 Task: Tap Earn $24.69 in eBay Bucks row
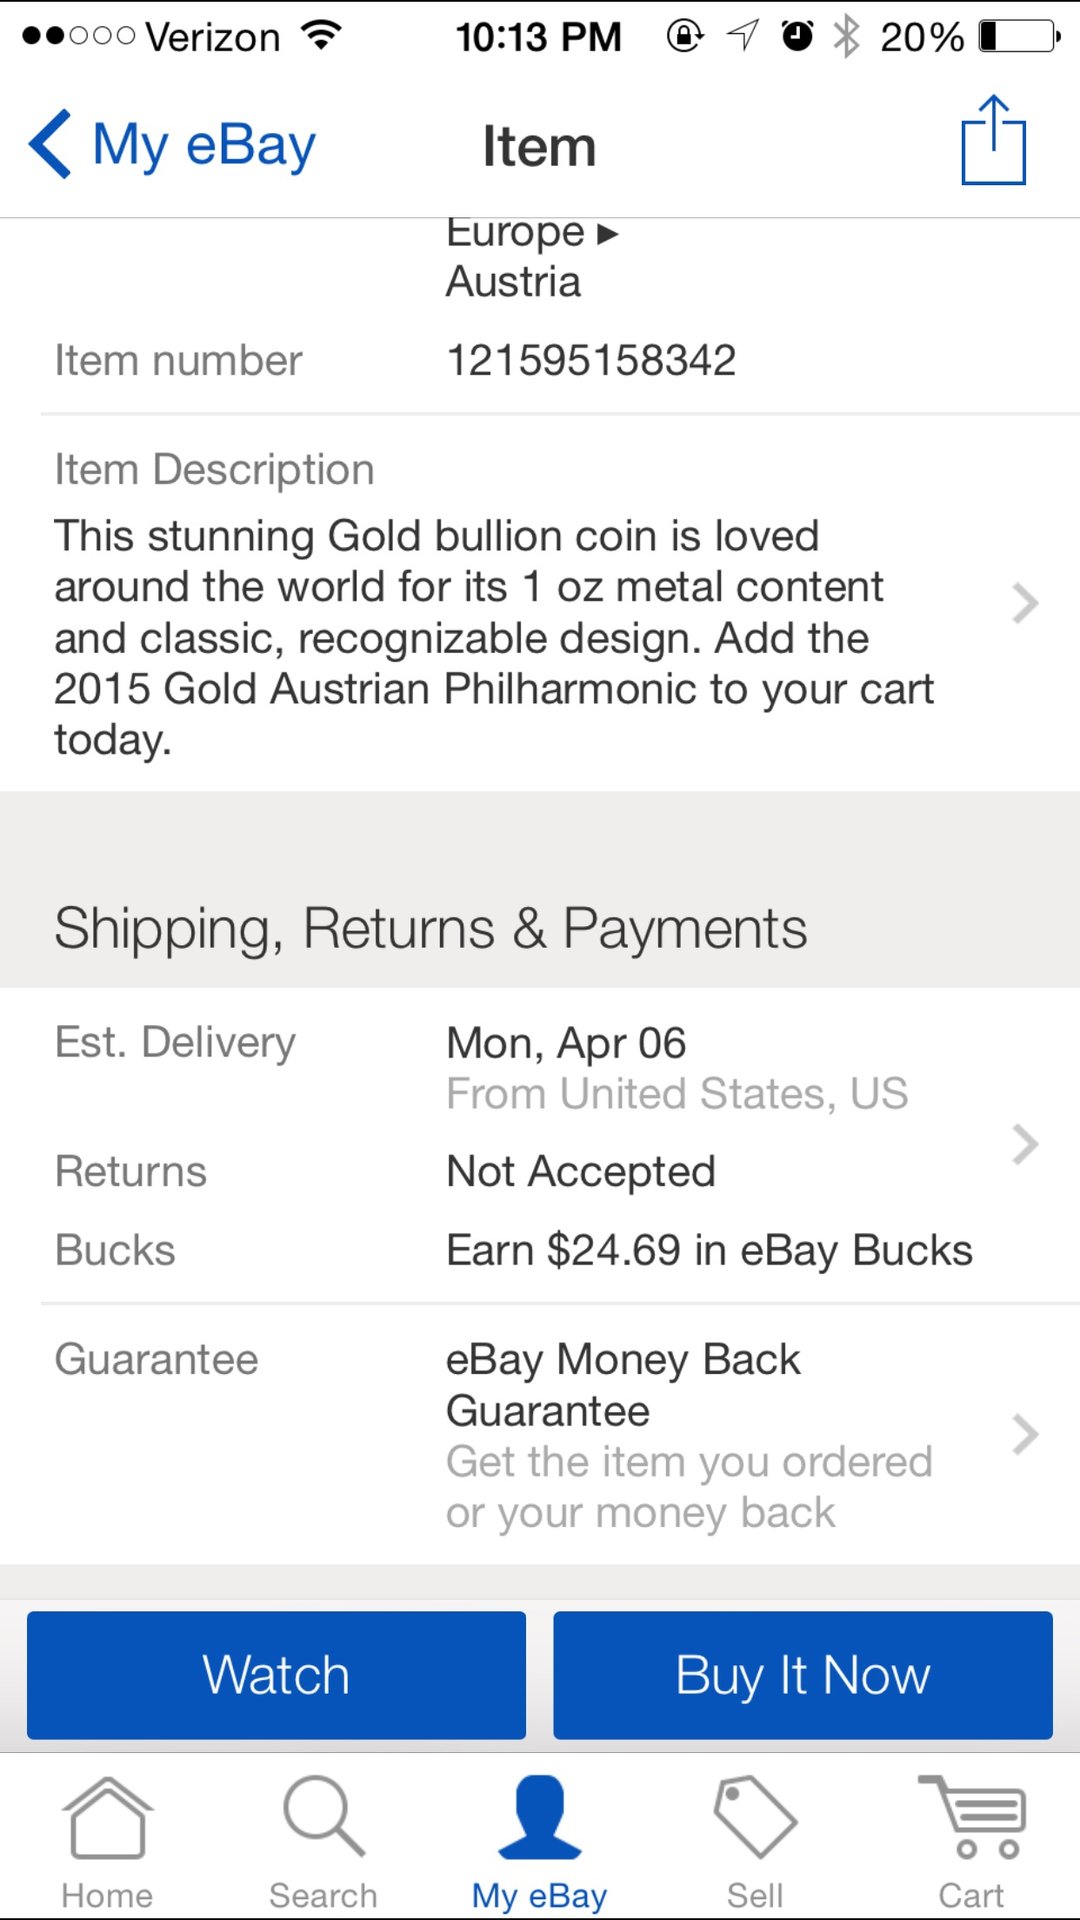pyautogui.click(x=540, y=1250)
